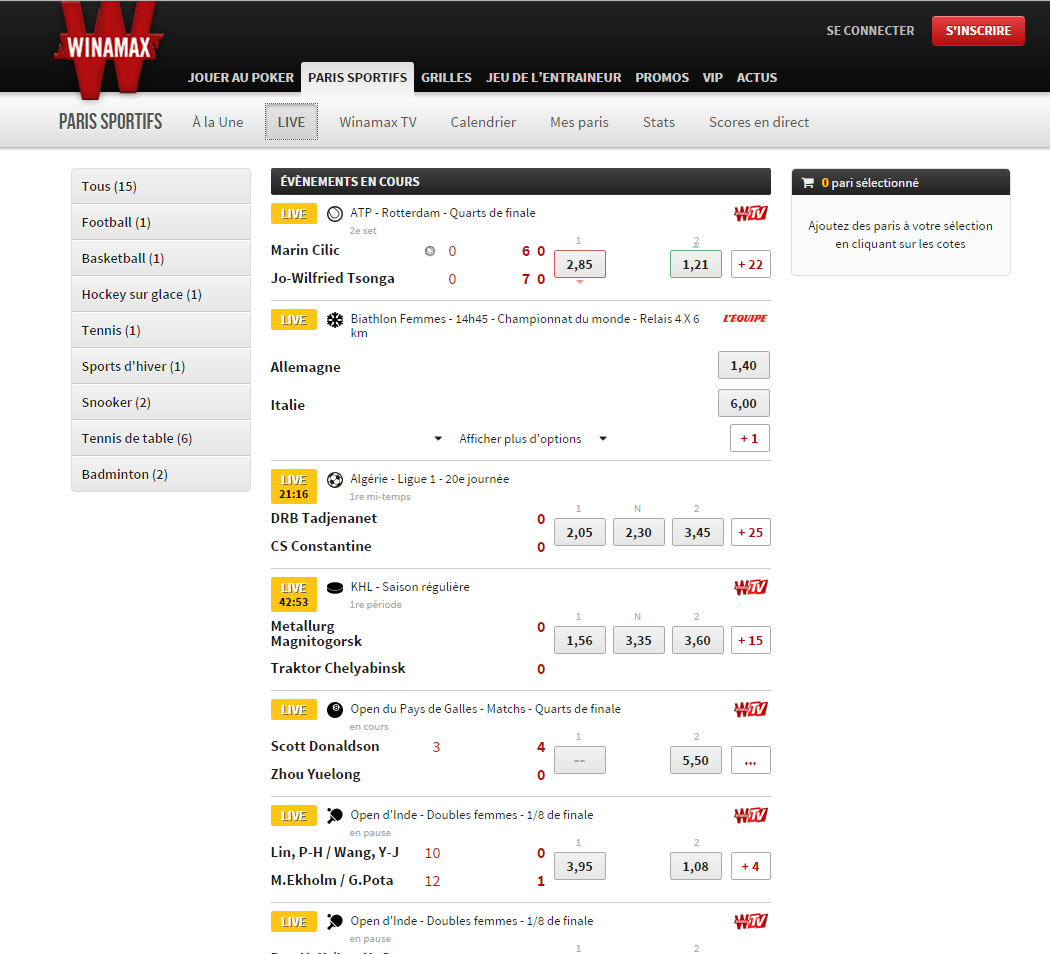
Task: Click the LIVE 42:53 badge of KHL match
Action: [x=293, y=594]
